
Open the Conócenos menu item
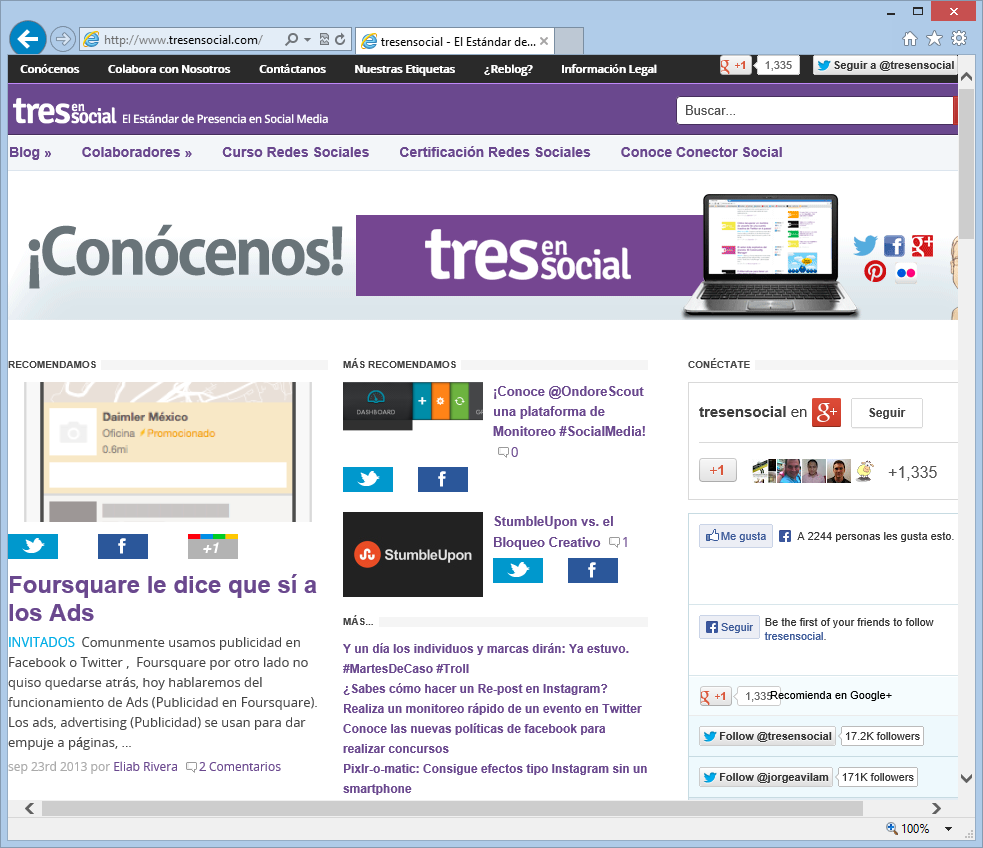tap(50, 69)
